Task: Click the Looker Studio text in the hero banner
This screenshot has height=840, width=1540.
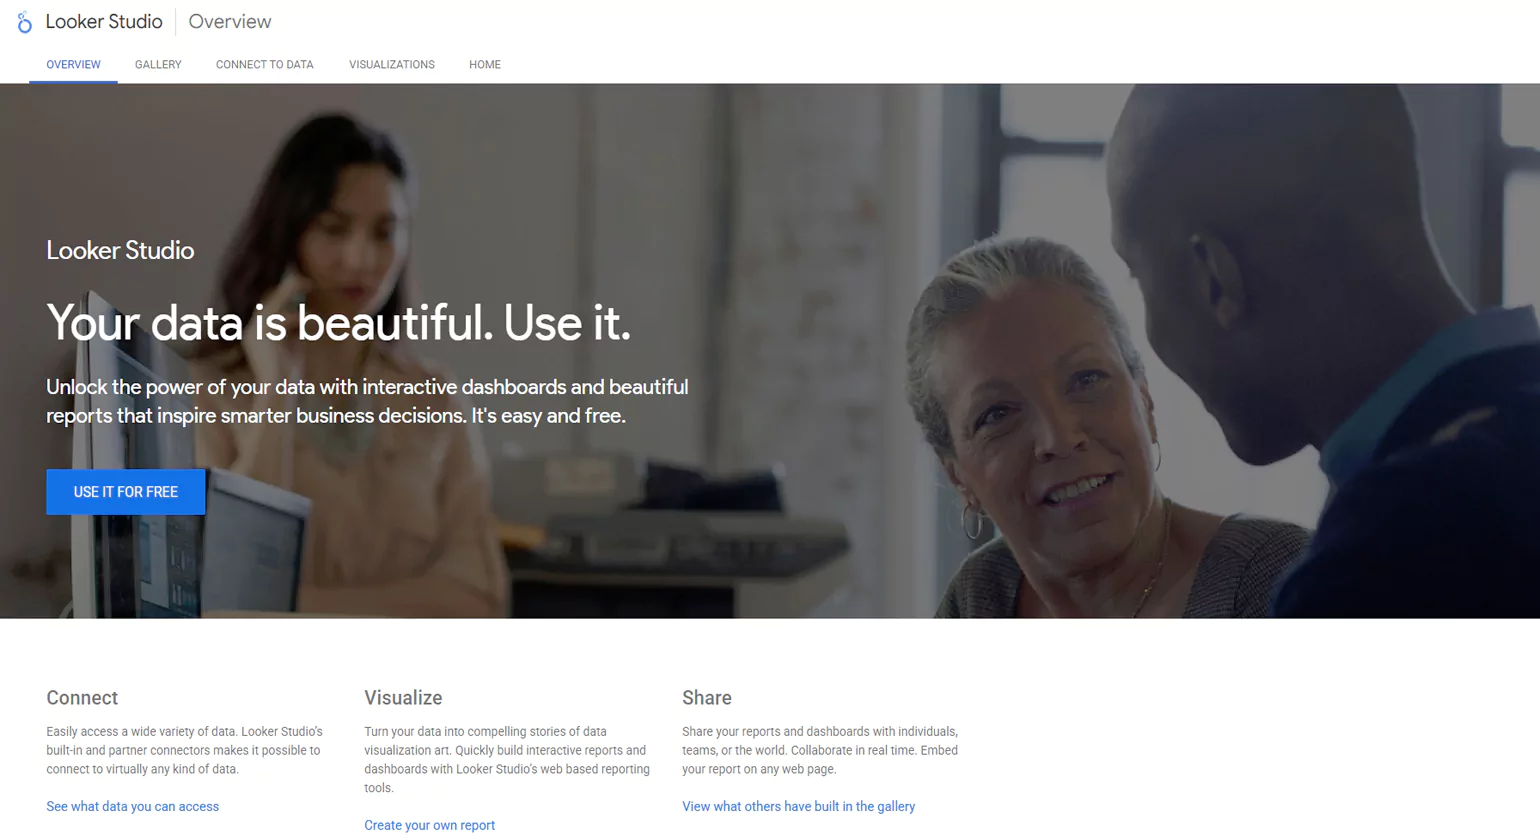Action: [120, 251]
